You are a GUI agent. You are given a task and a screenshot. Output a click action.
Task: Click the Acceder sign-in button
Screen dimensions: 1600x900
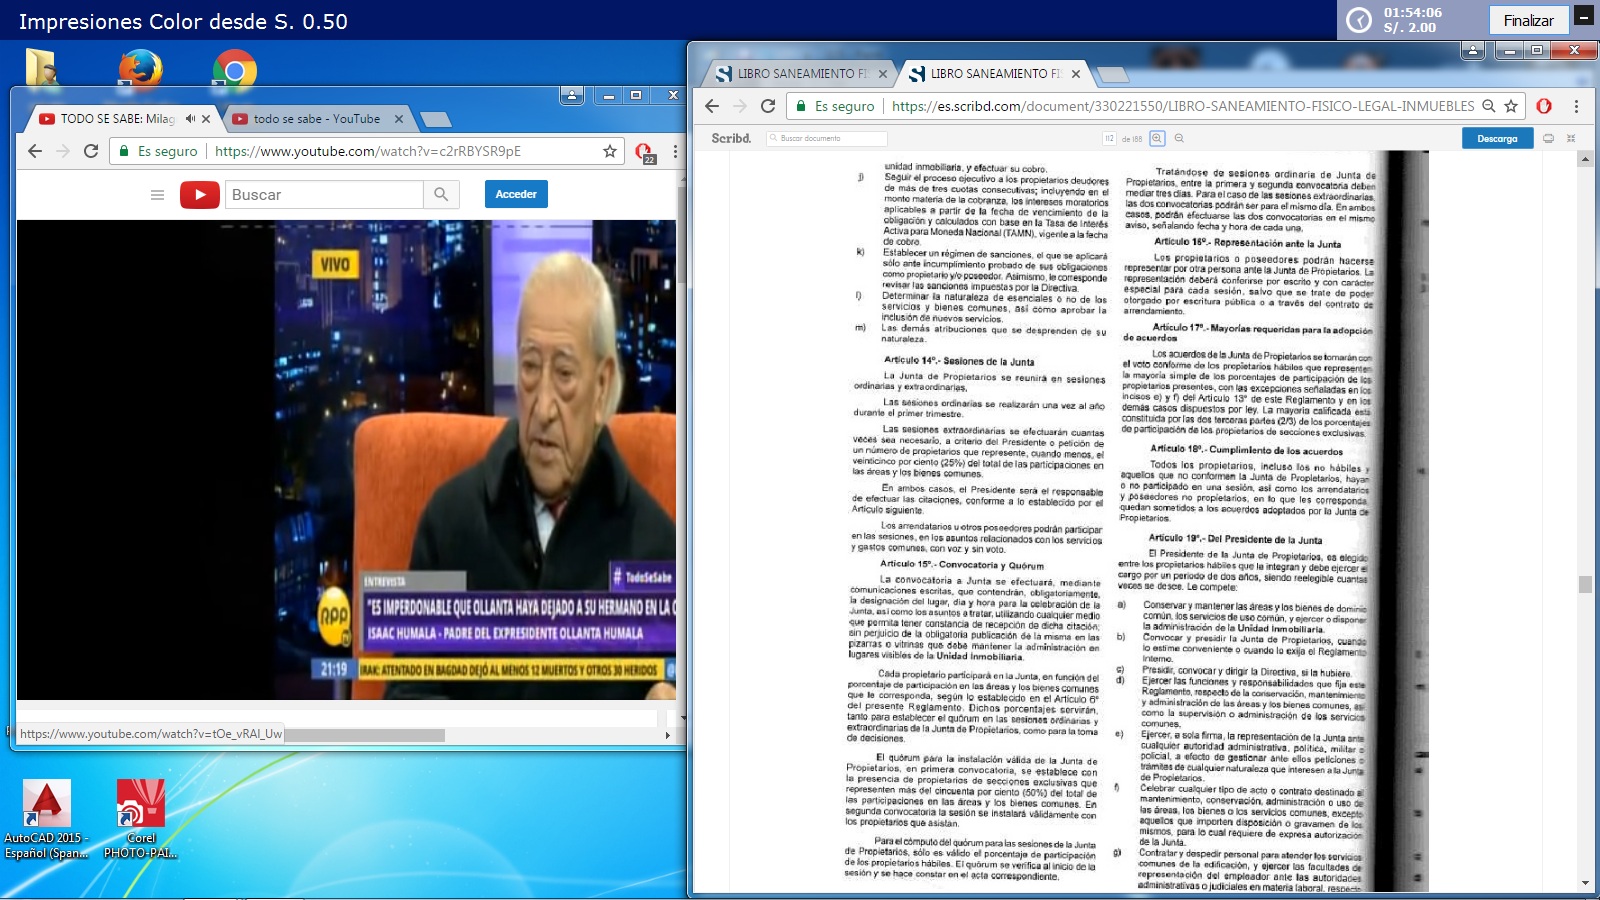point(516,194)
